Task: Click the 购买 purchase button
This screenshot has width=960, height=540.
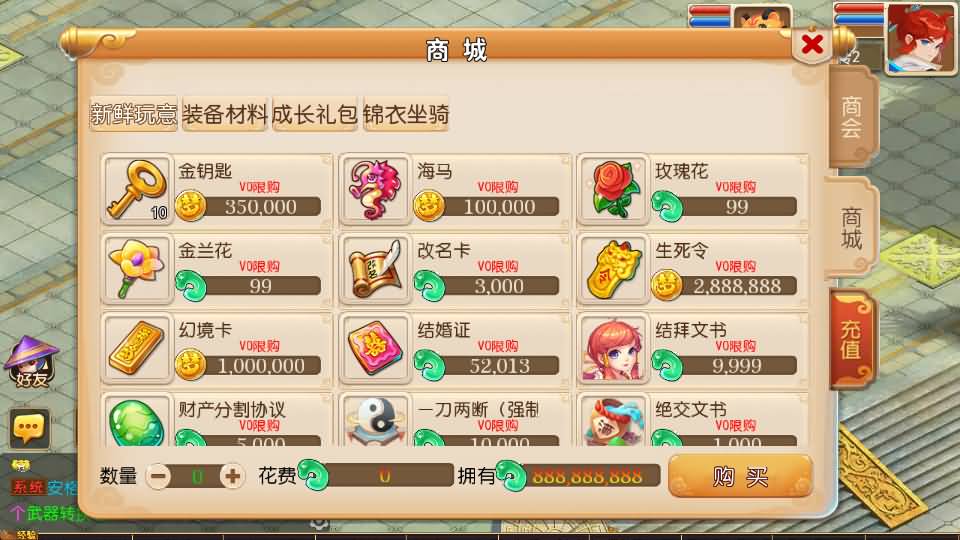Action: tap(740, 476)
